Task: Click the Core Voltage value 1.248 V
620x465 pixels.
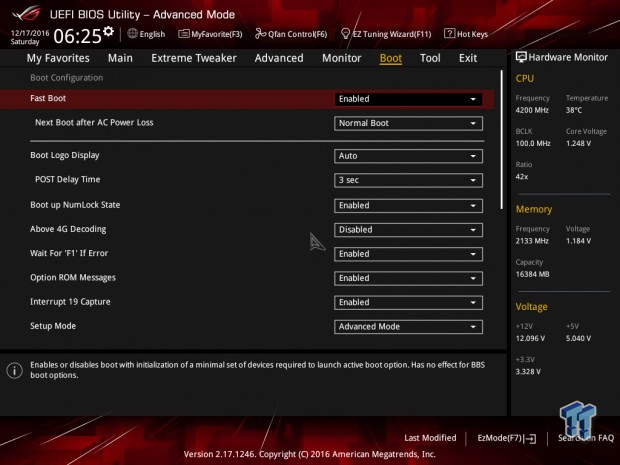Action: [x=578, y=143]
